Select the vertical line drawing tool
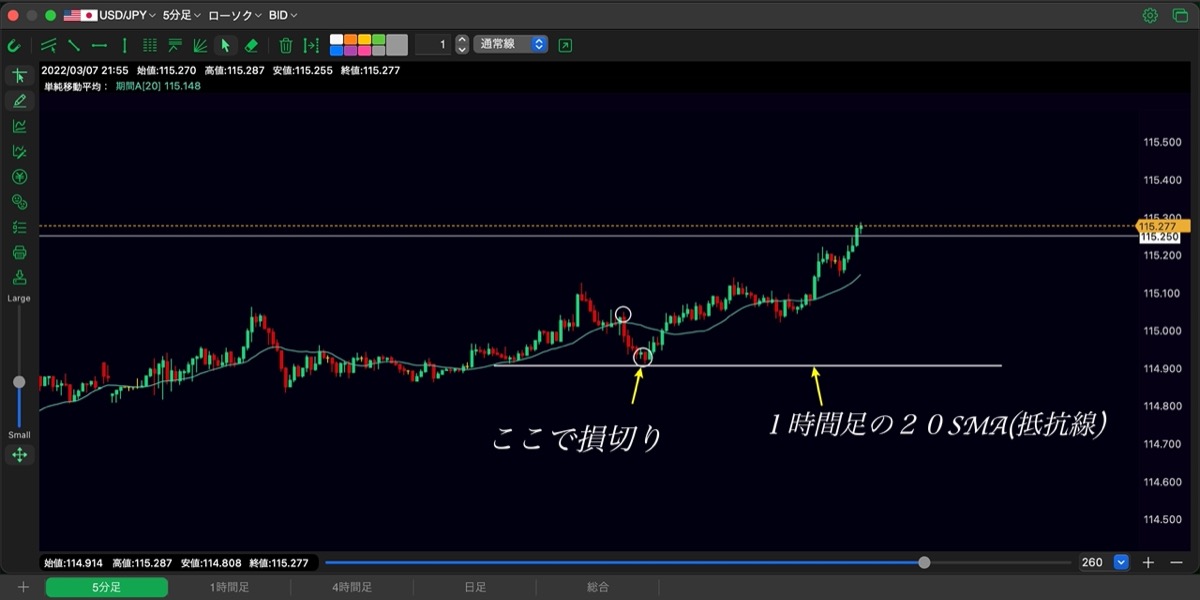 124,45
